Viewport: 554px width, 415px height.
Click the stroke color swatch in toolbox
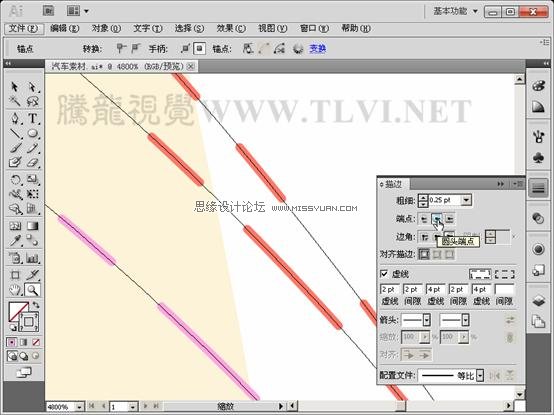pos(29,322)
